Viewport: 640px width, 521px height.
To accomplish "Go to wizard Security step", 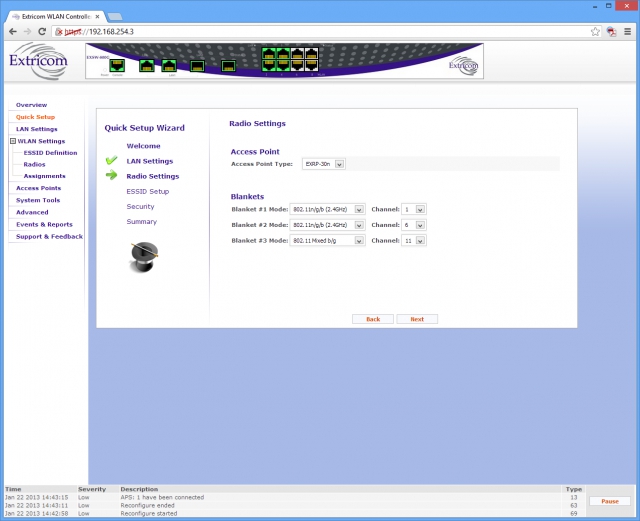I will [x=140, y=206].
